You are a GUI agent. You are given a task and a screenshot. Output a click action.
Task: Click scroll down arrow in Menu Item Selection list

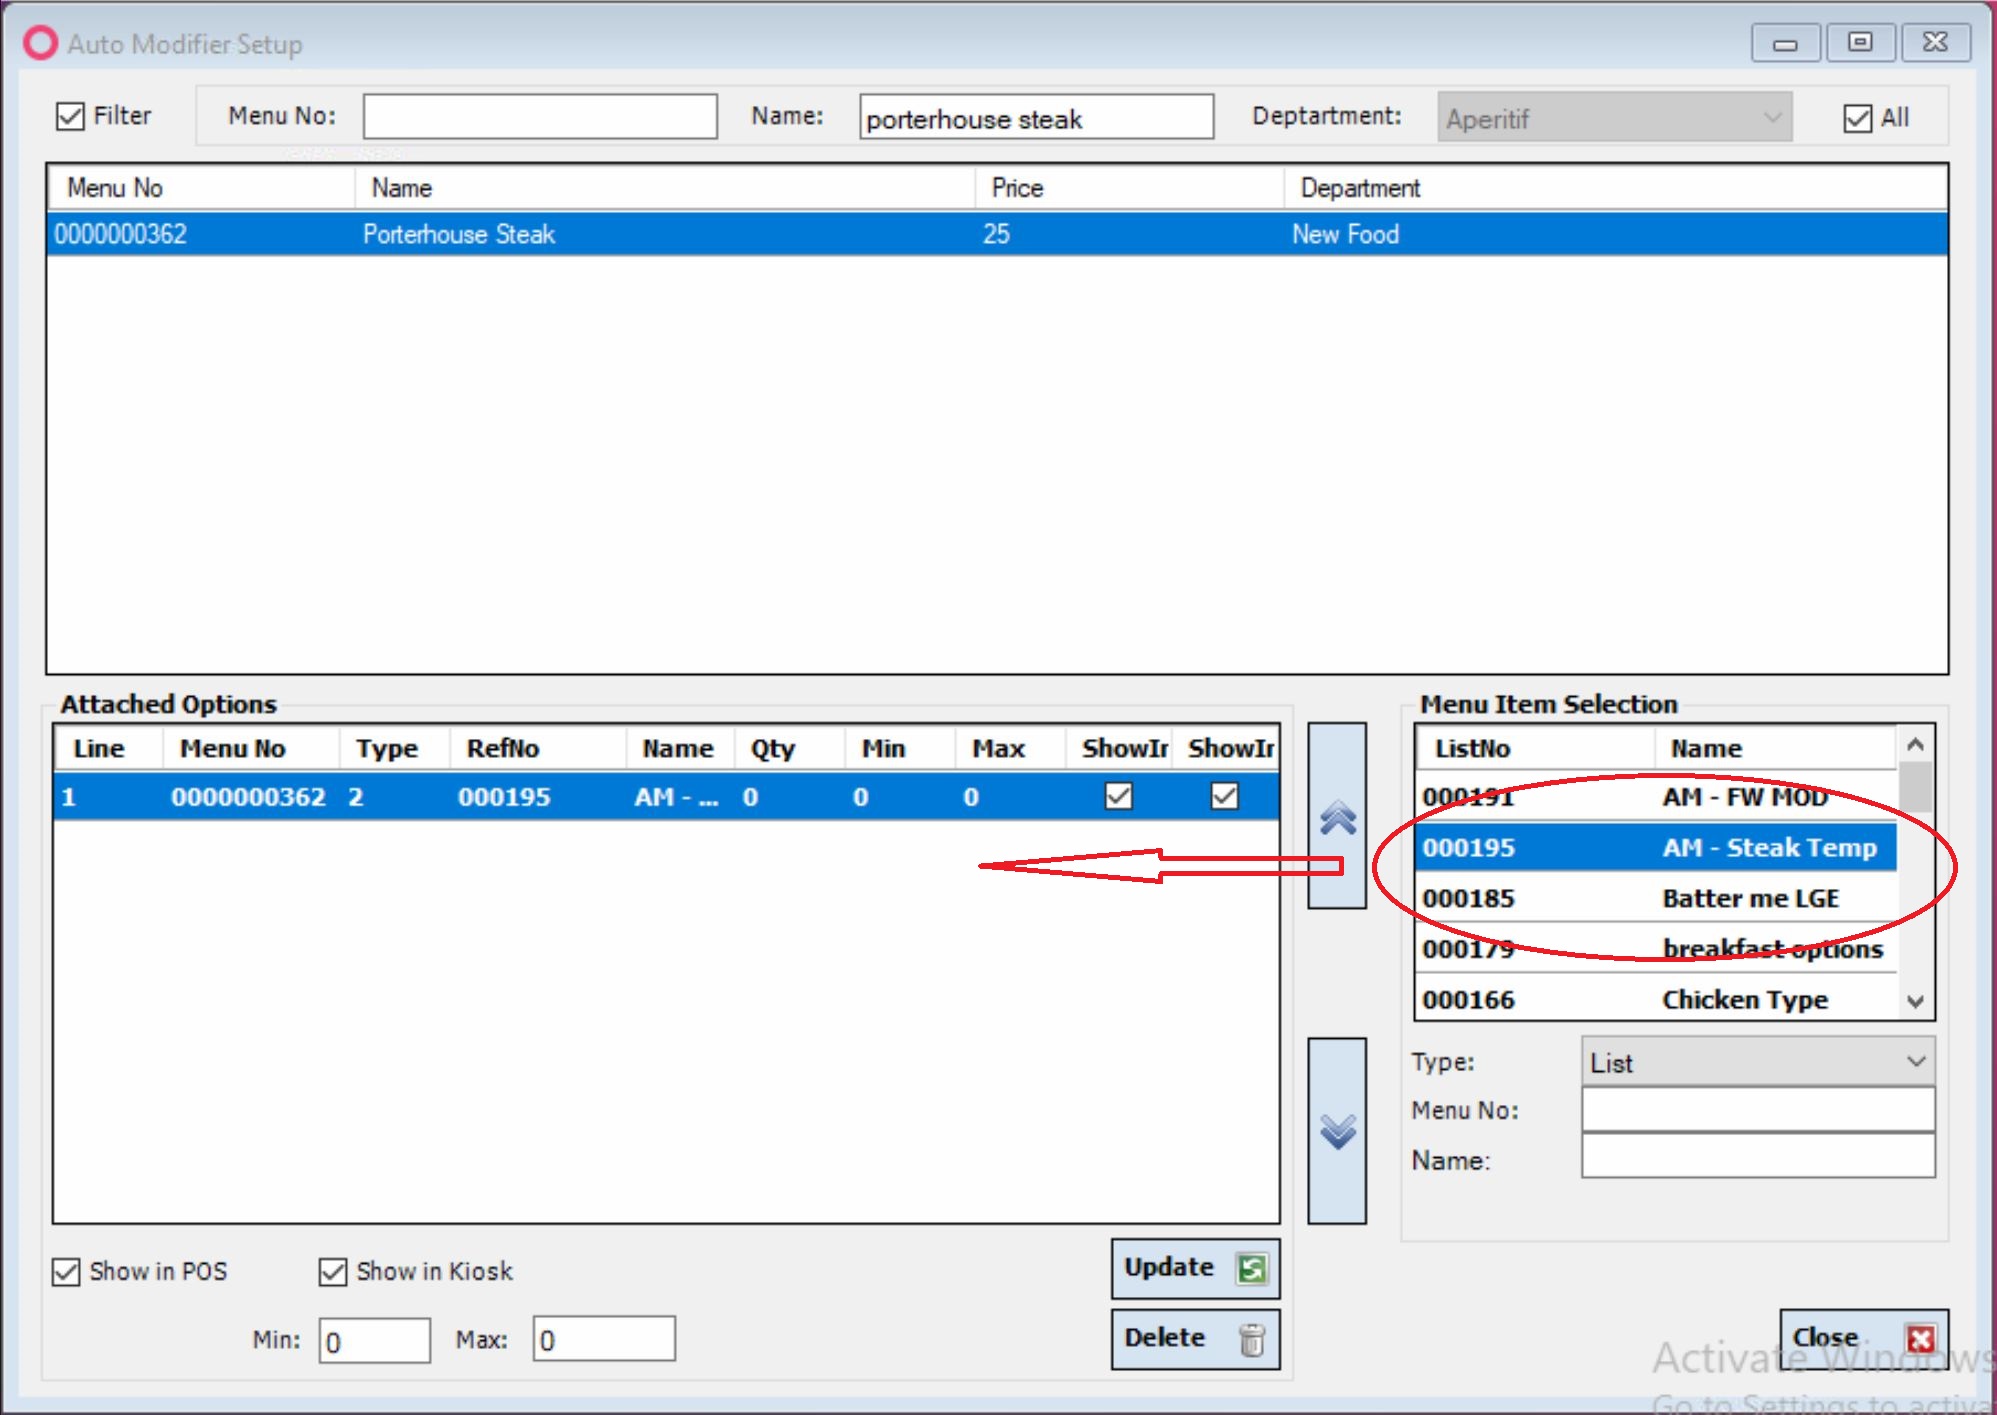pos(1915,1001)
